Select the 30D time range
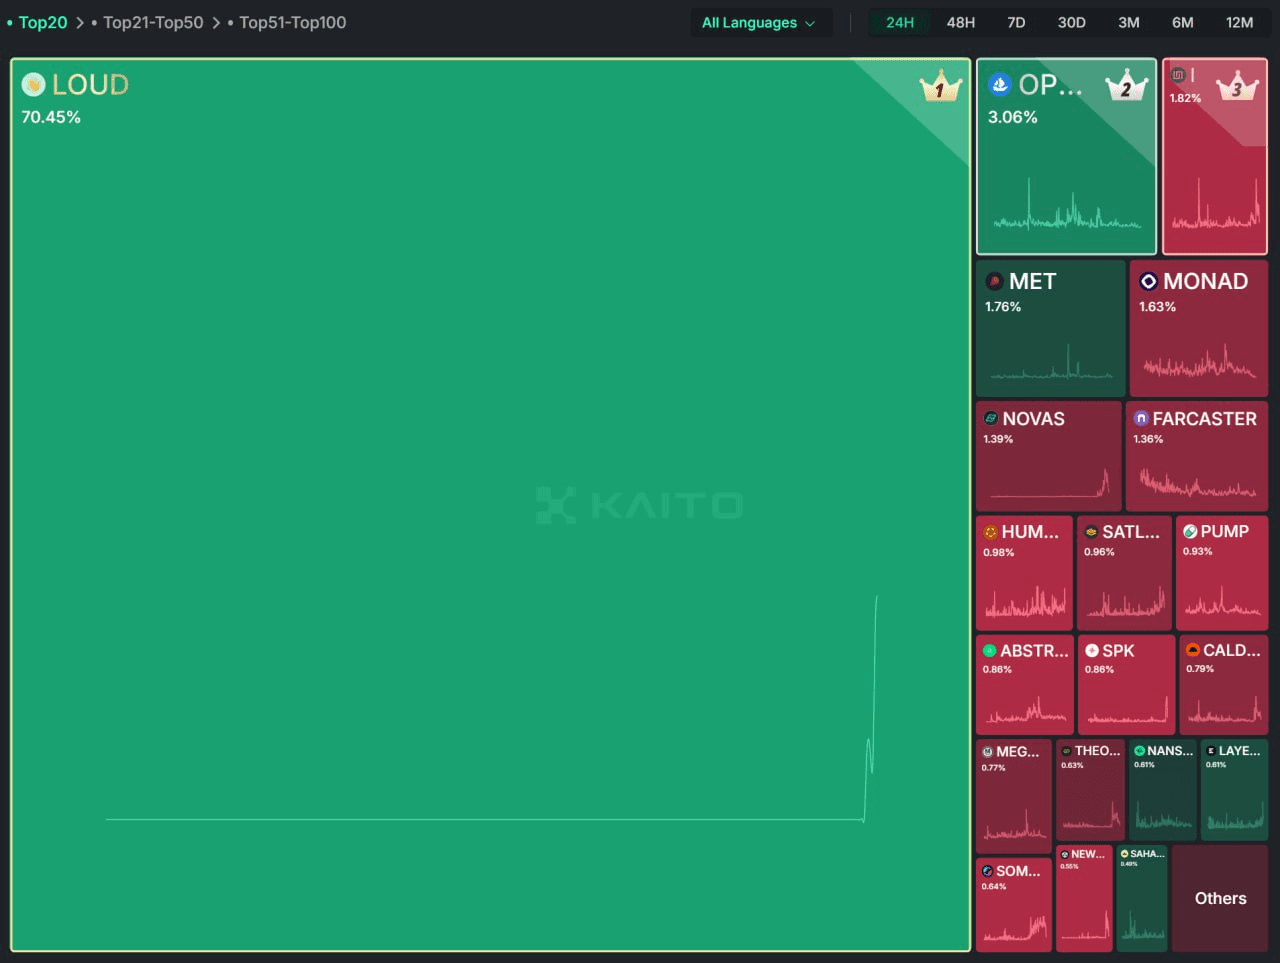Screen dimensions: 1280x963 click(1072, 22)
